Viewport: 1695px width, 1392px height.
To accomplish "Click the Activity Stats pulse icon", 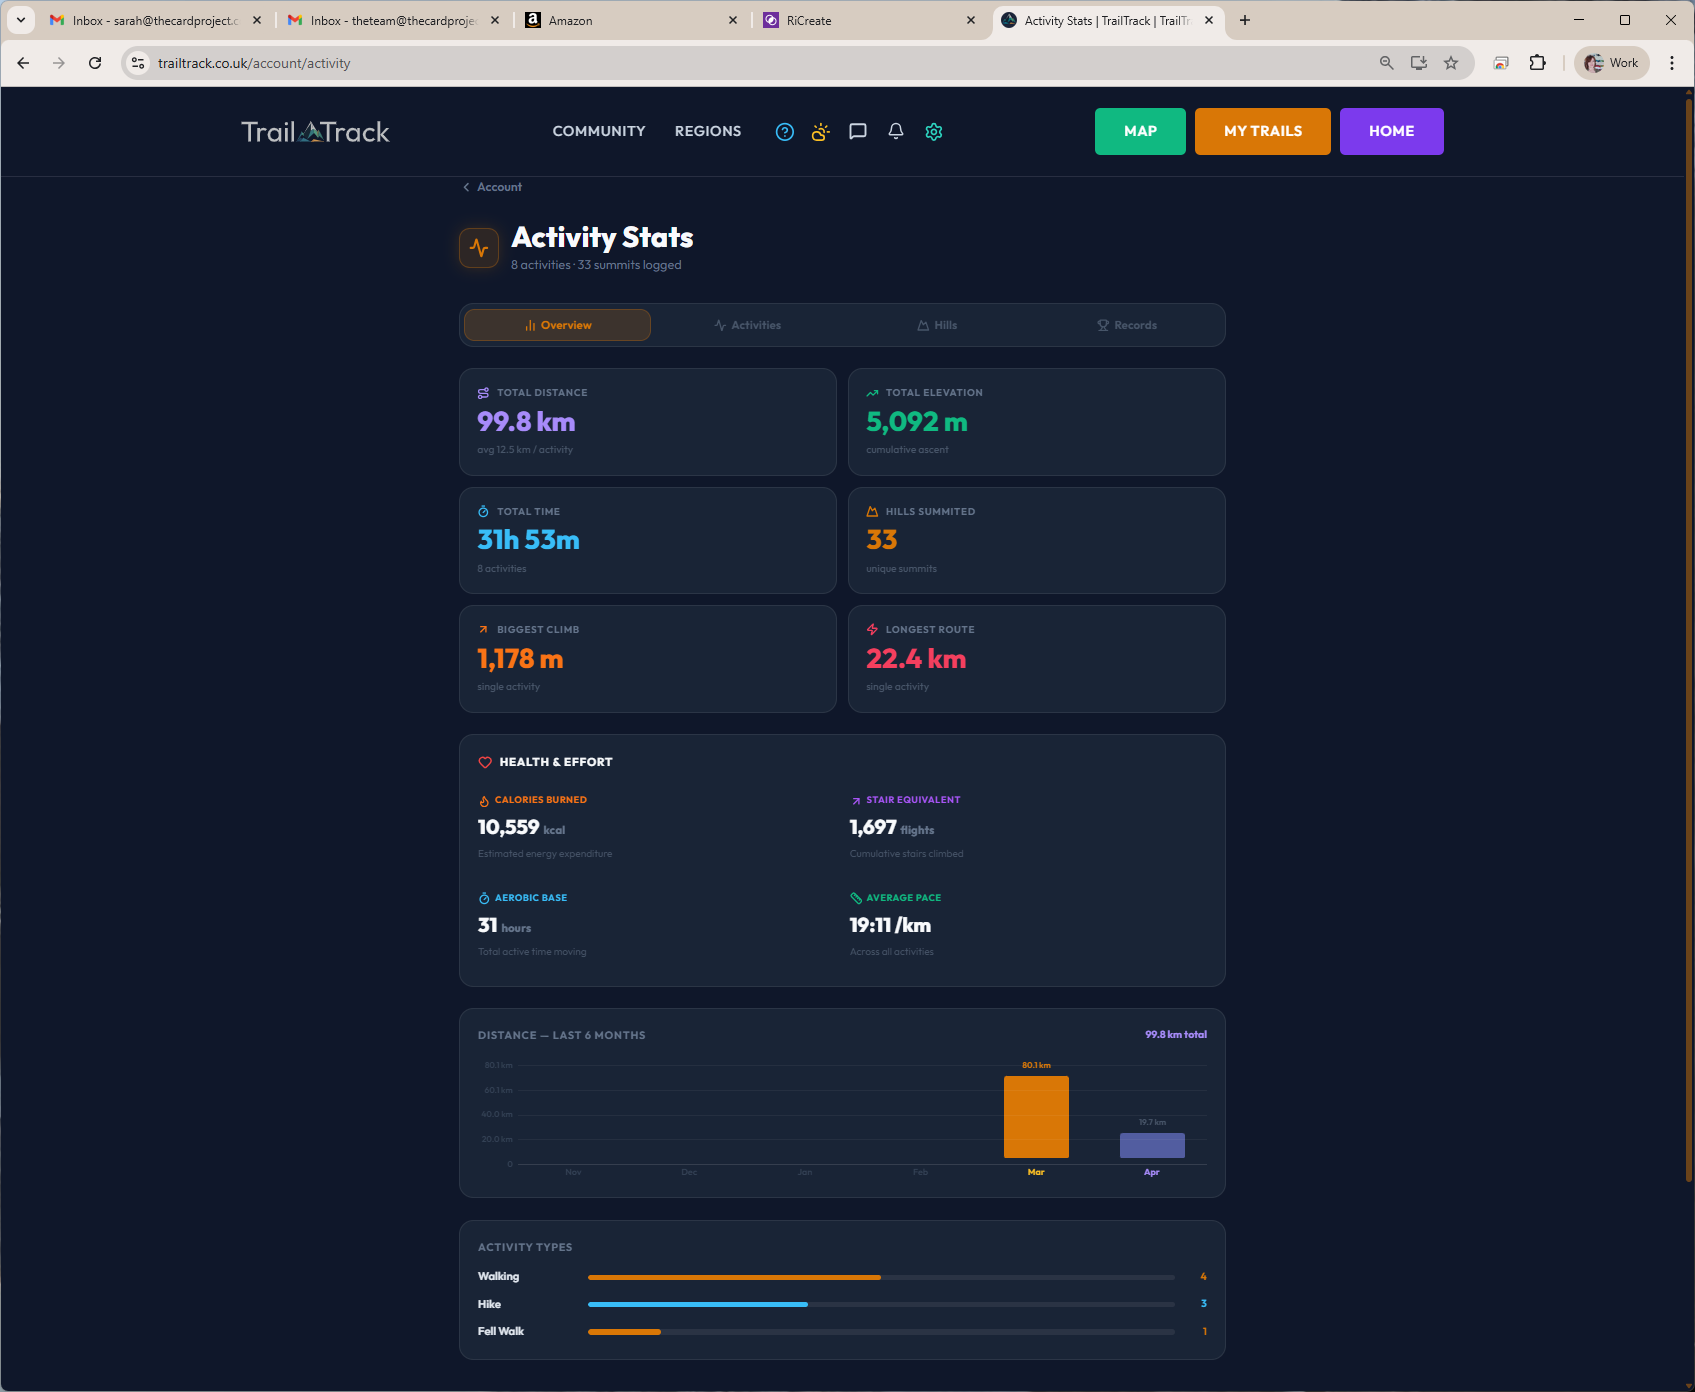I will [479, 248].
